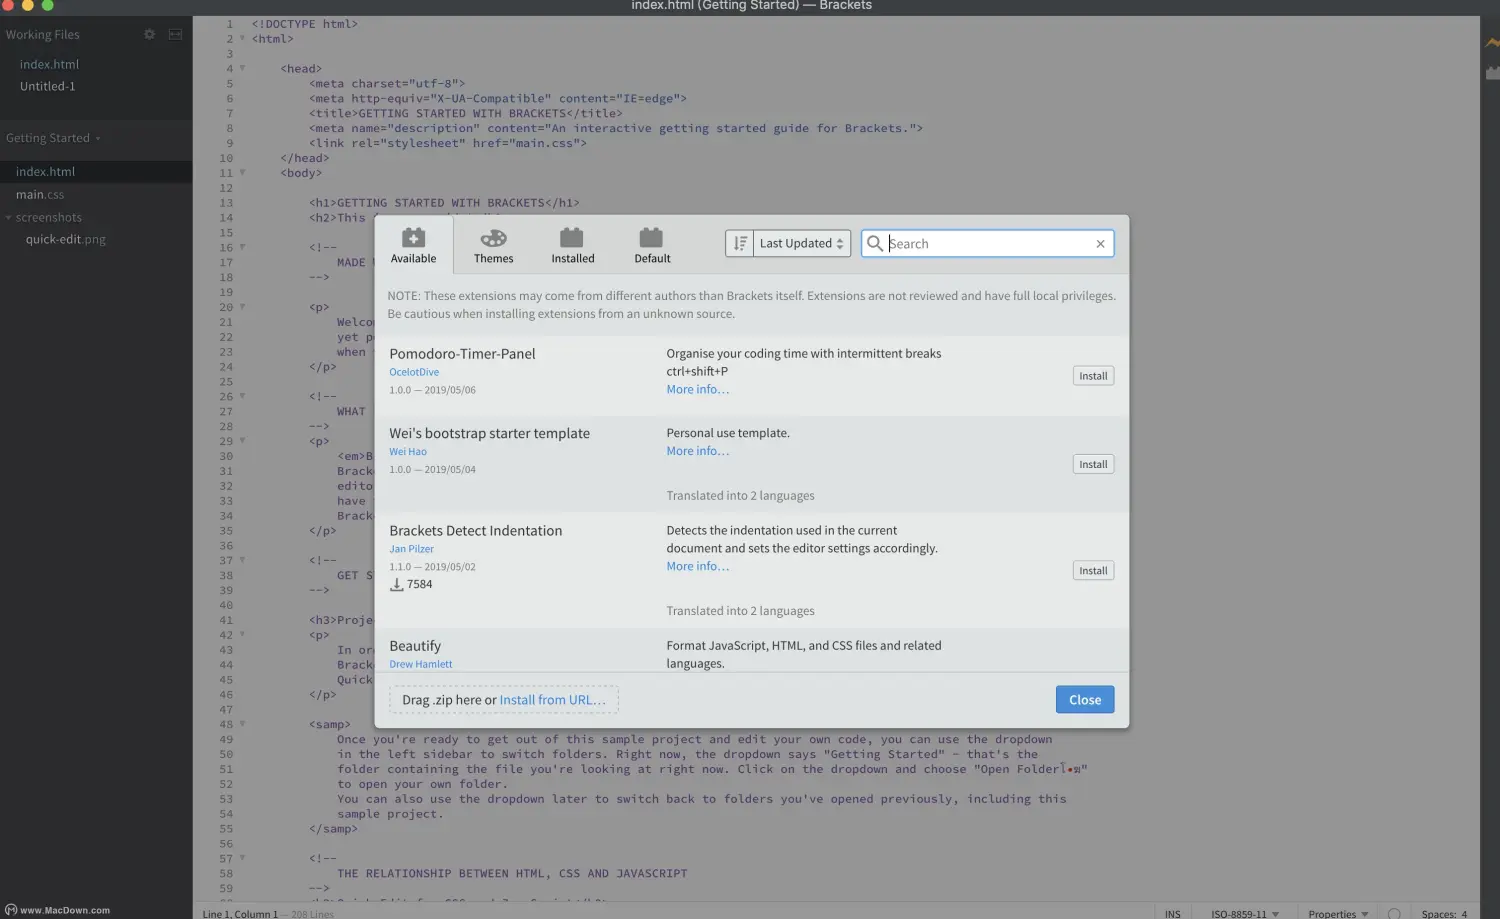Collapse the comment fold on line 57
The width and height of the screenshot is (1500, 919).
pos(242,858)
